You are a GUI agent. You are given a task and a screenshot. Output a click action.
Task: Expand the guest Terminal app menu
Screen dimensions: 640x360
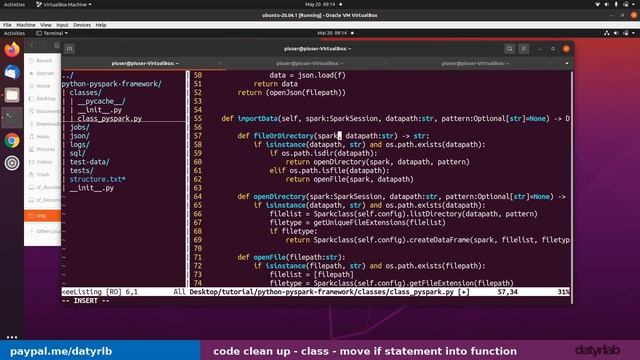[52, 33]
